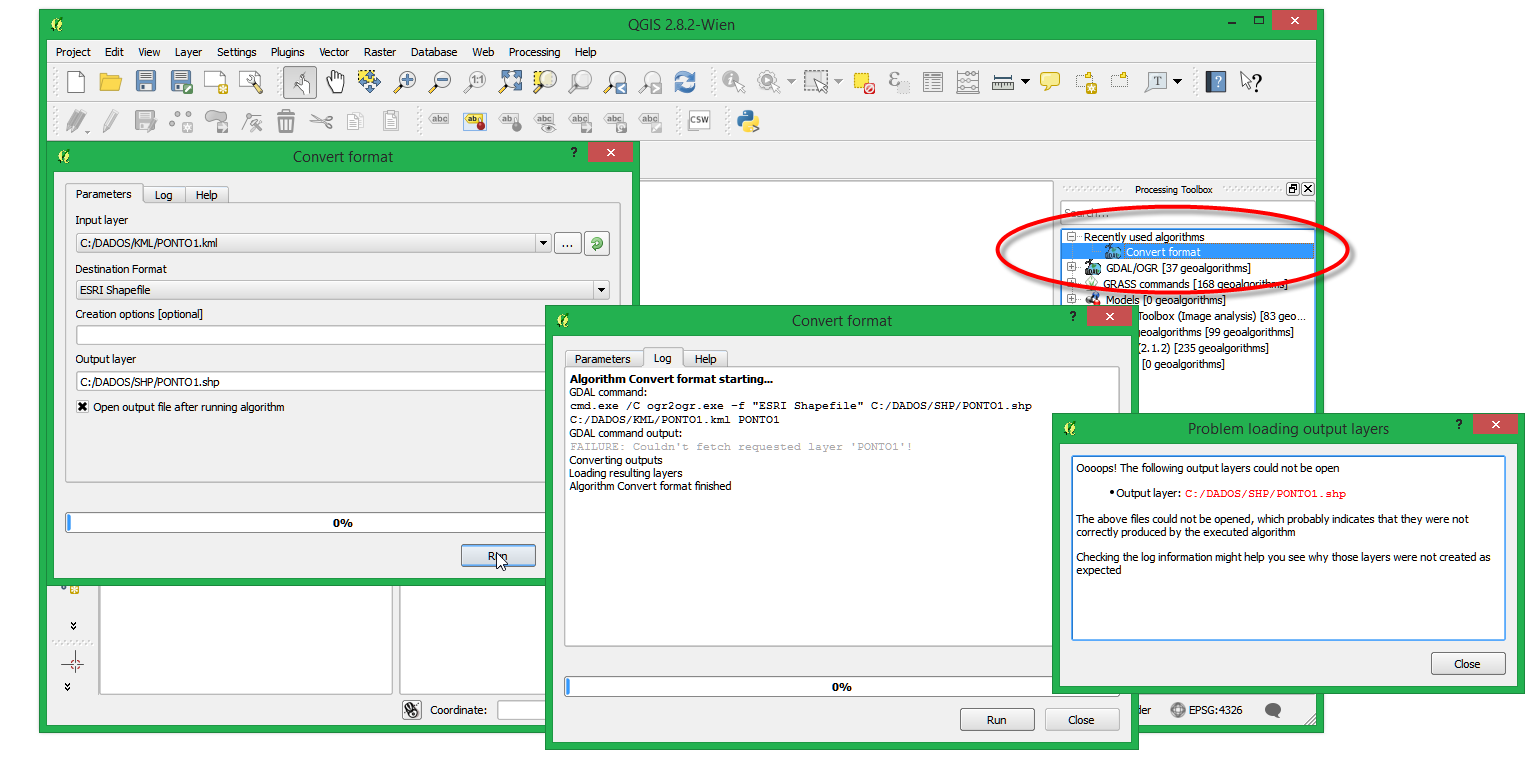Open the Field Calculator abacus icon

click(967, 82)
